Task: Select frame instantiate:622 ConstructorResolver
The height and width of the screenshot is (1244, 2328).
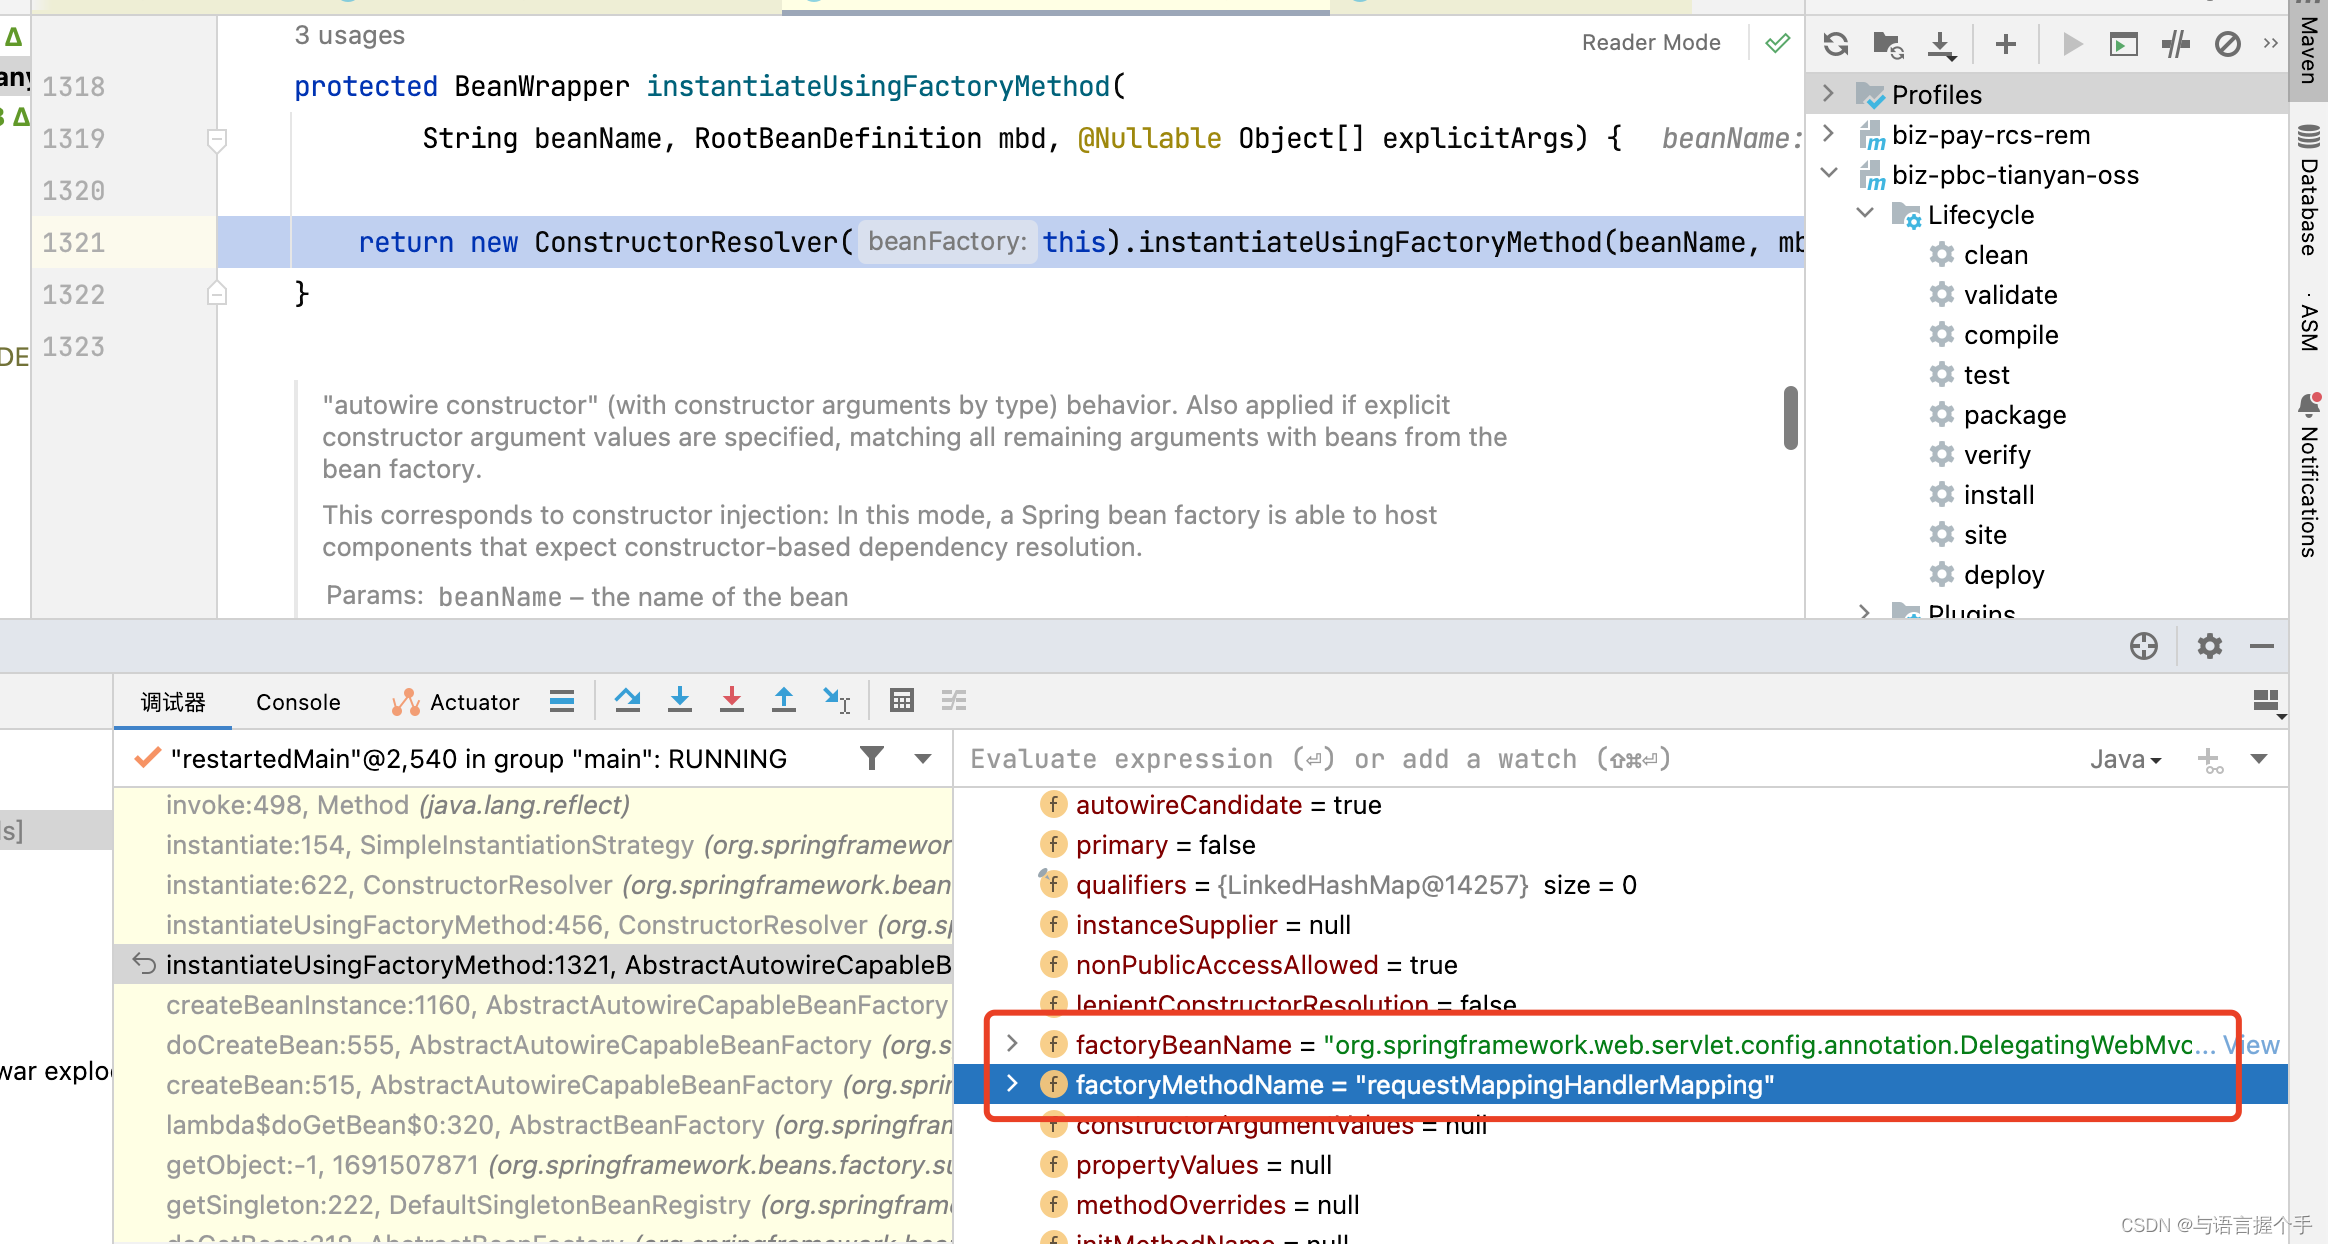Action: [x=533, y=885]
